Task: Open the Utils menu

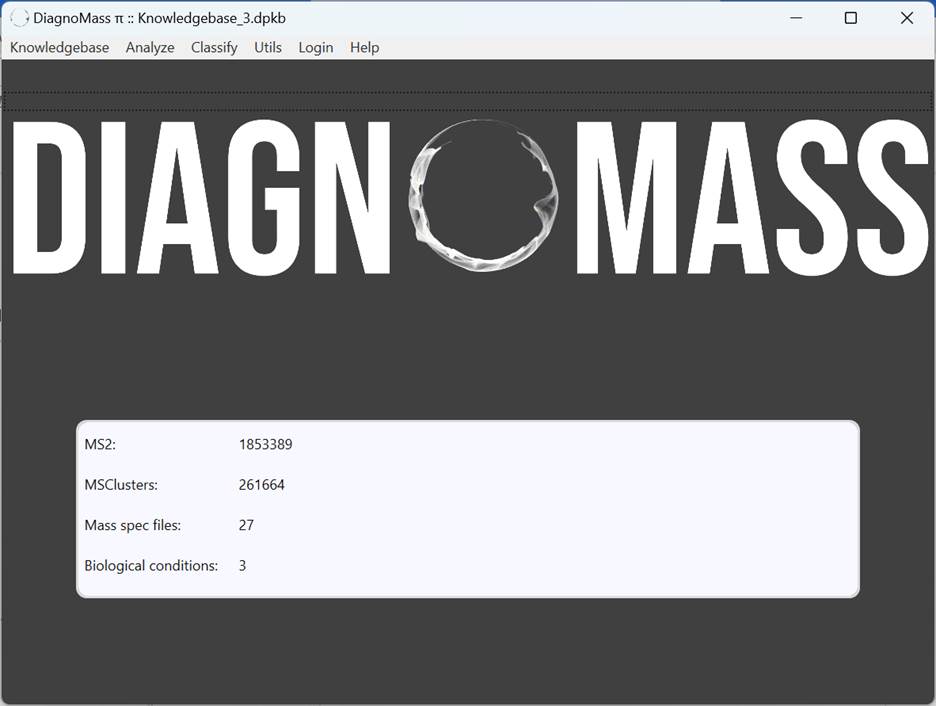Action: coord(267,47)
